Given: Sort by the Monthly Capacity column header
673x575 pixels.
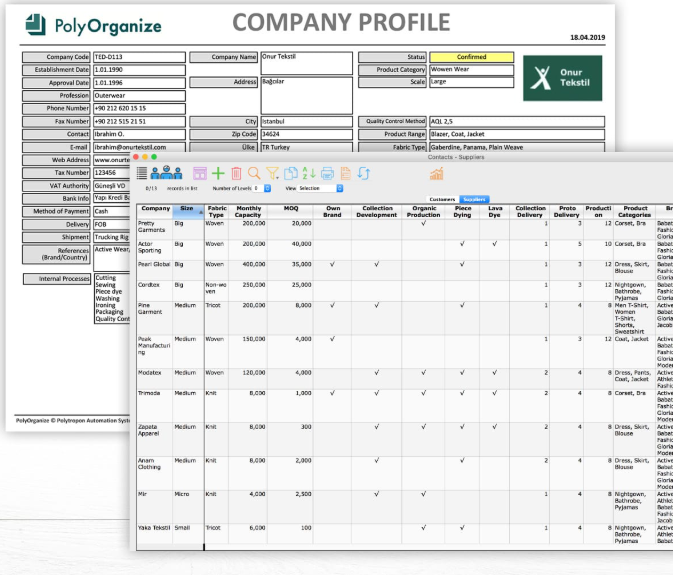Looking at the screenshot, I should (248, 212).
